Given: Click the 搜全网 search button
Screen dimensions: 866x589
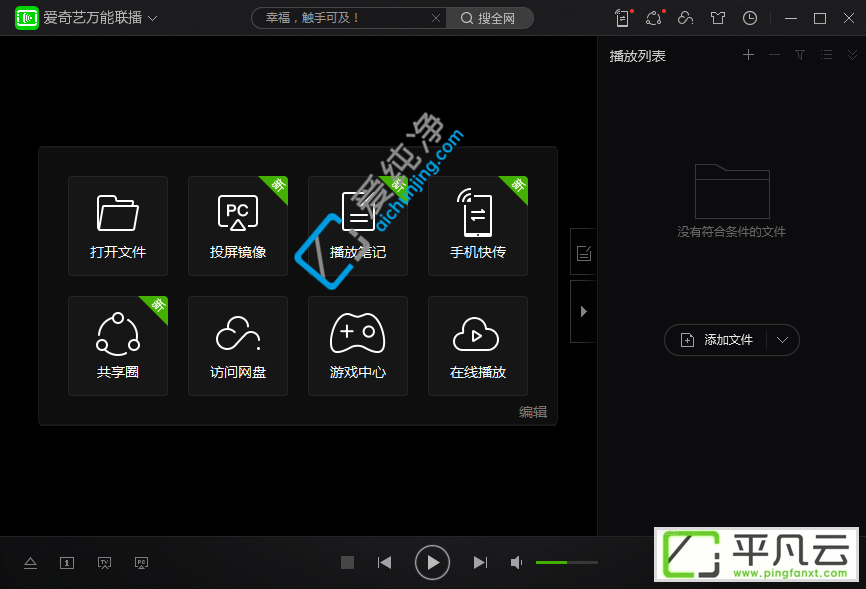Looking at the screenshot, I should pyautogui.click(x=489, y=18).
